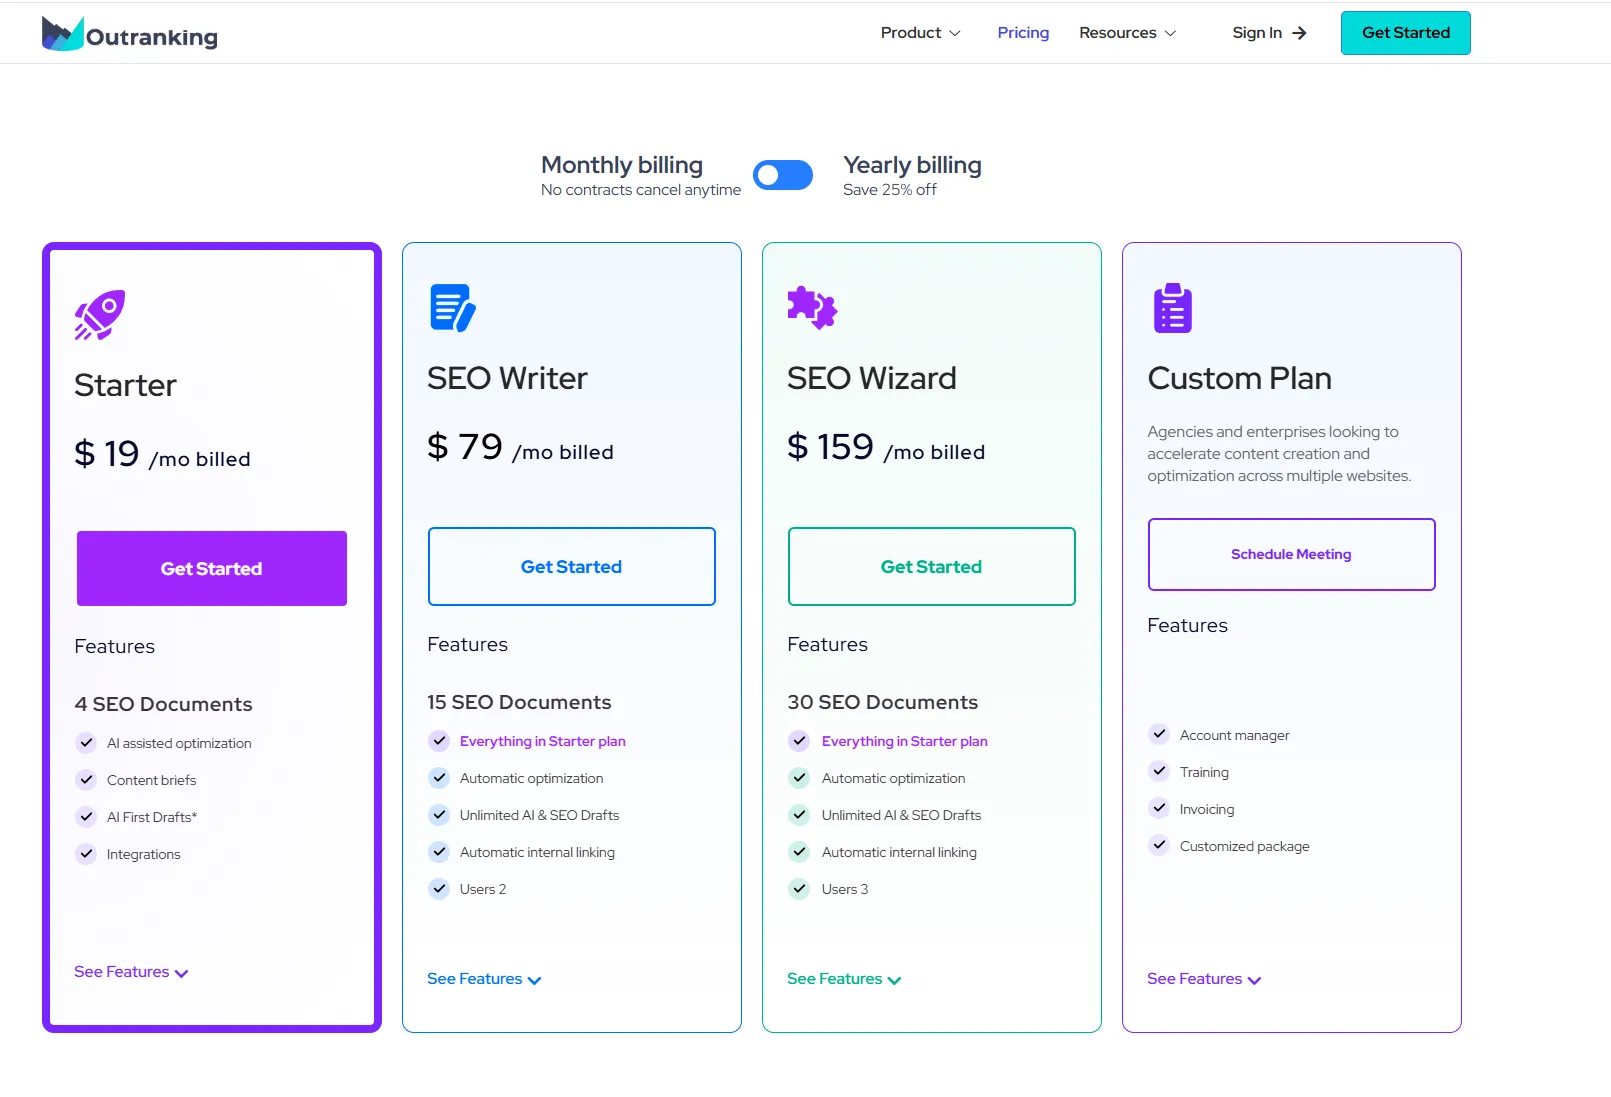
Task: Select the Pricing menu item
Action: [1022, 32]
